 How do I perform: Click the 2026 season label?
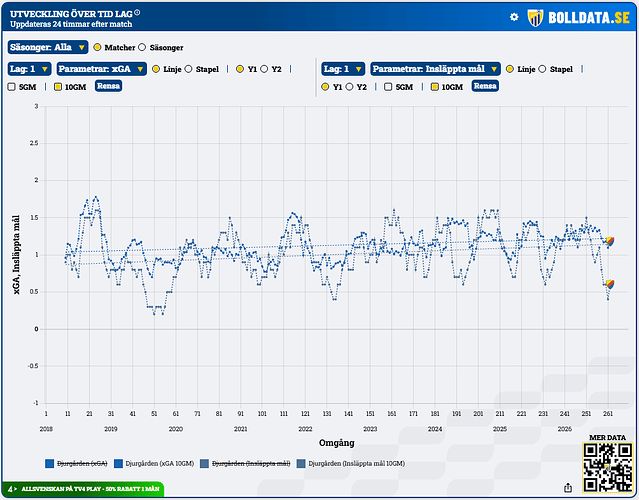565,429
